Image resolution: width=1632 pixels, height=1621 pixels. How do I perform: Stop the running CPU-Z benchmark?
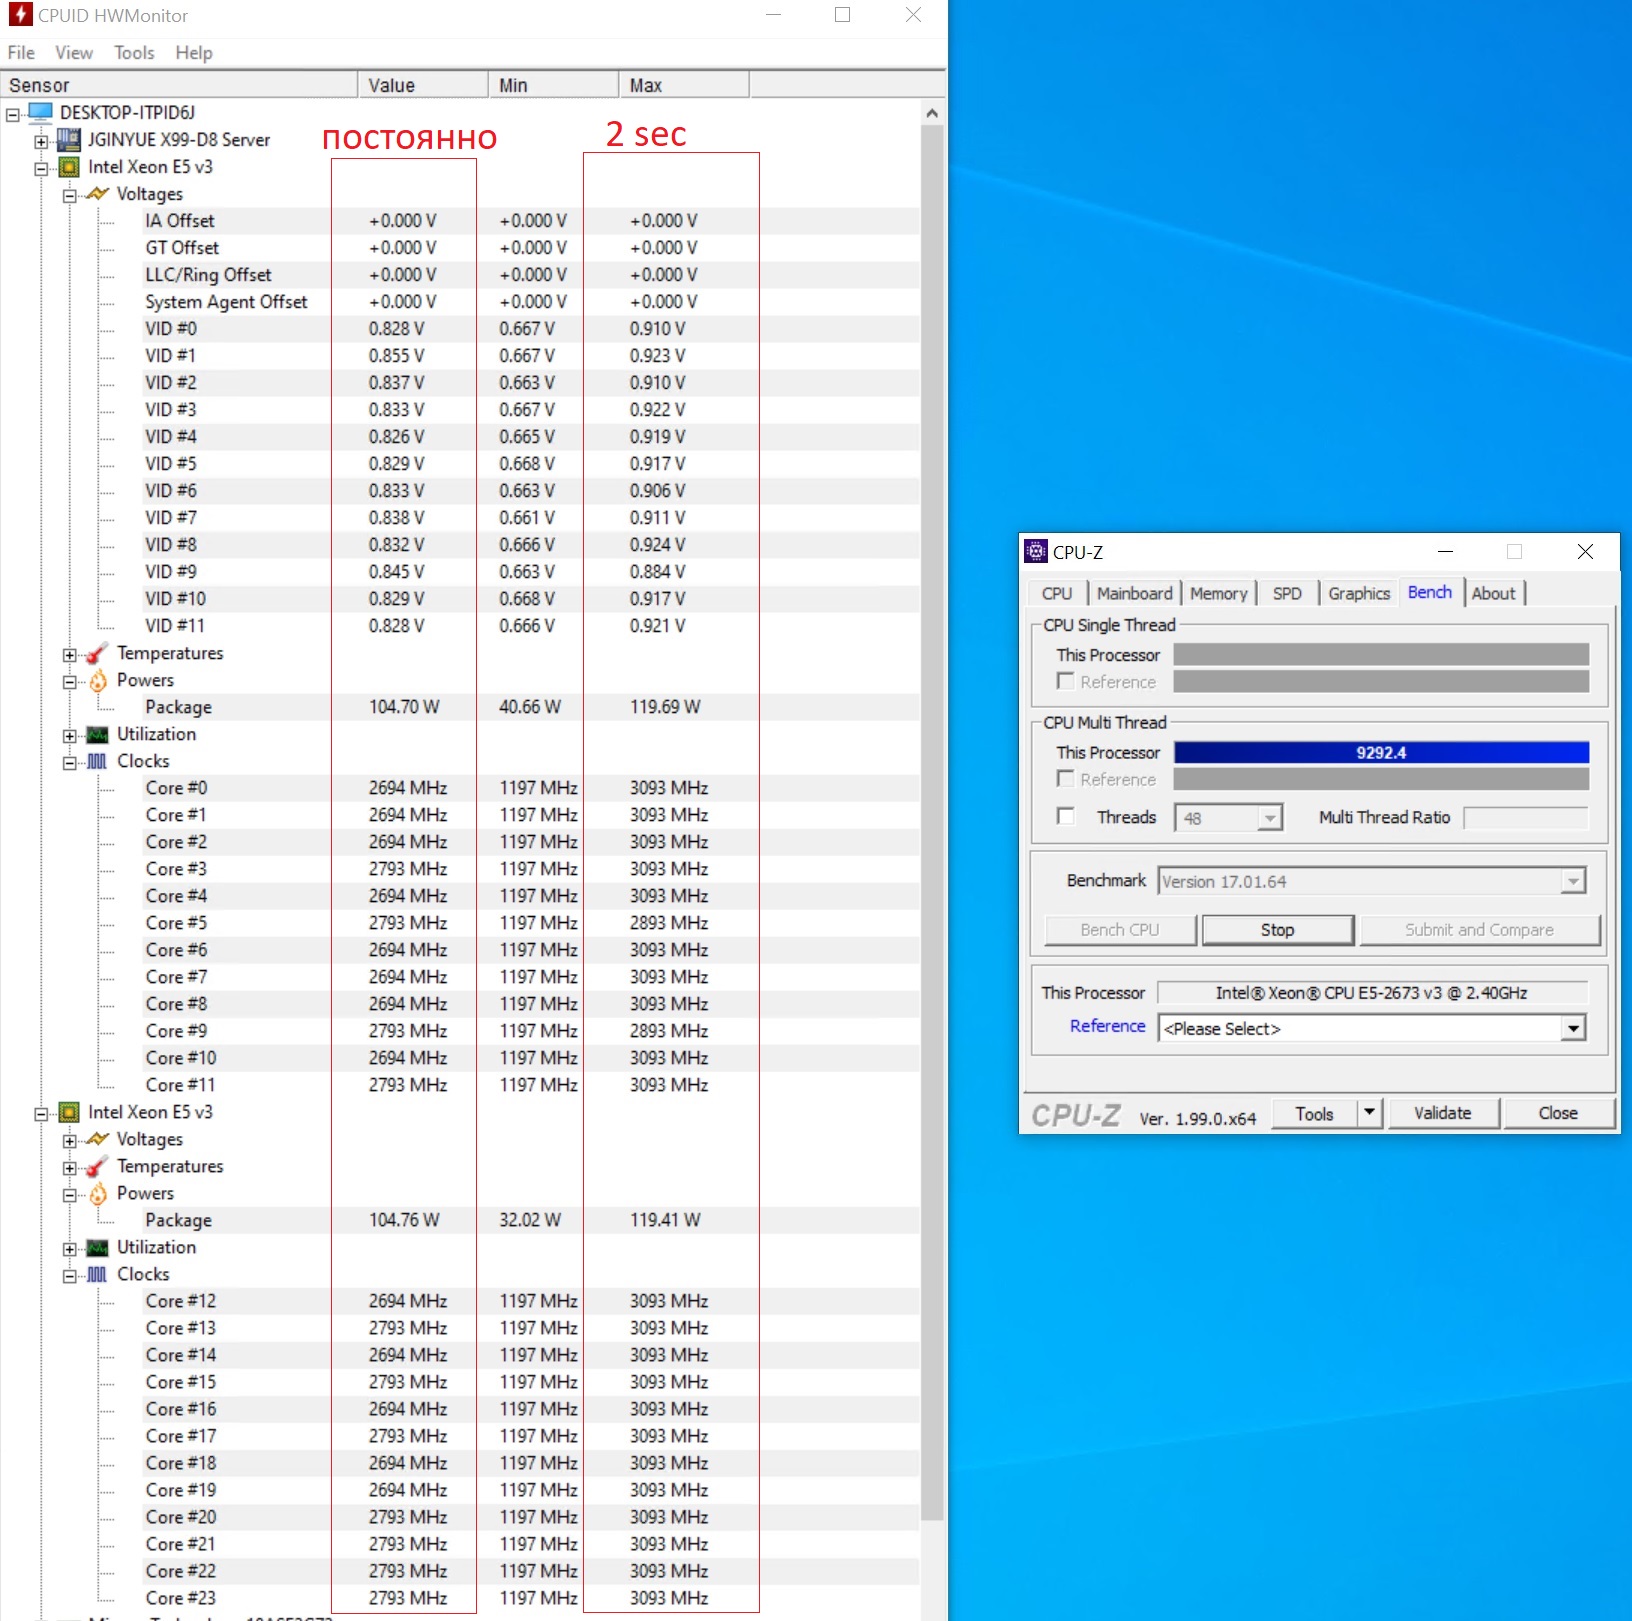[x=1277, y=930]
